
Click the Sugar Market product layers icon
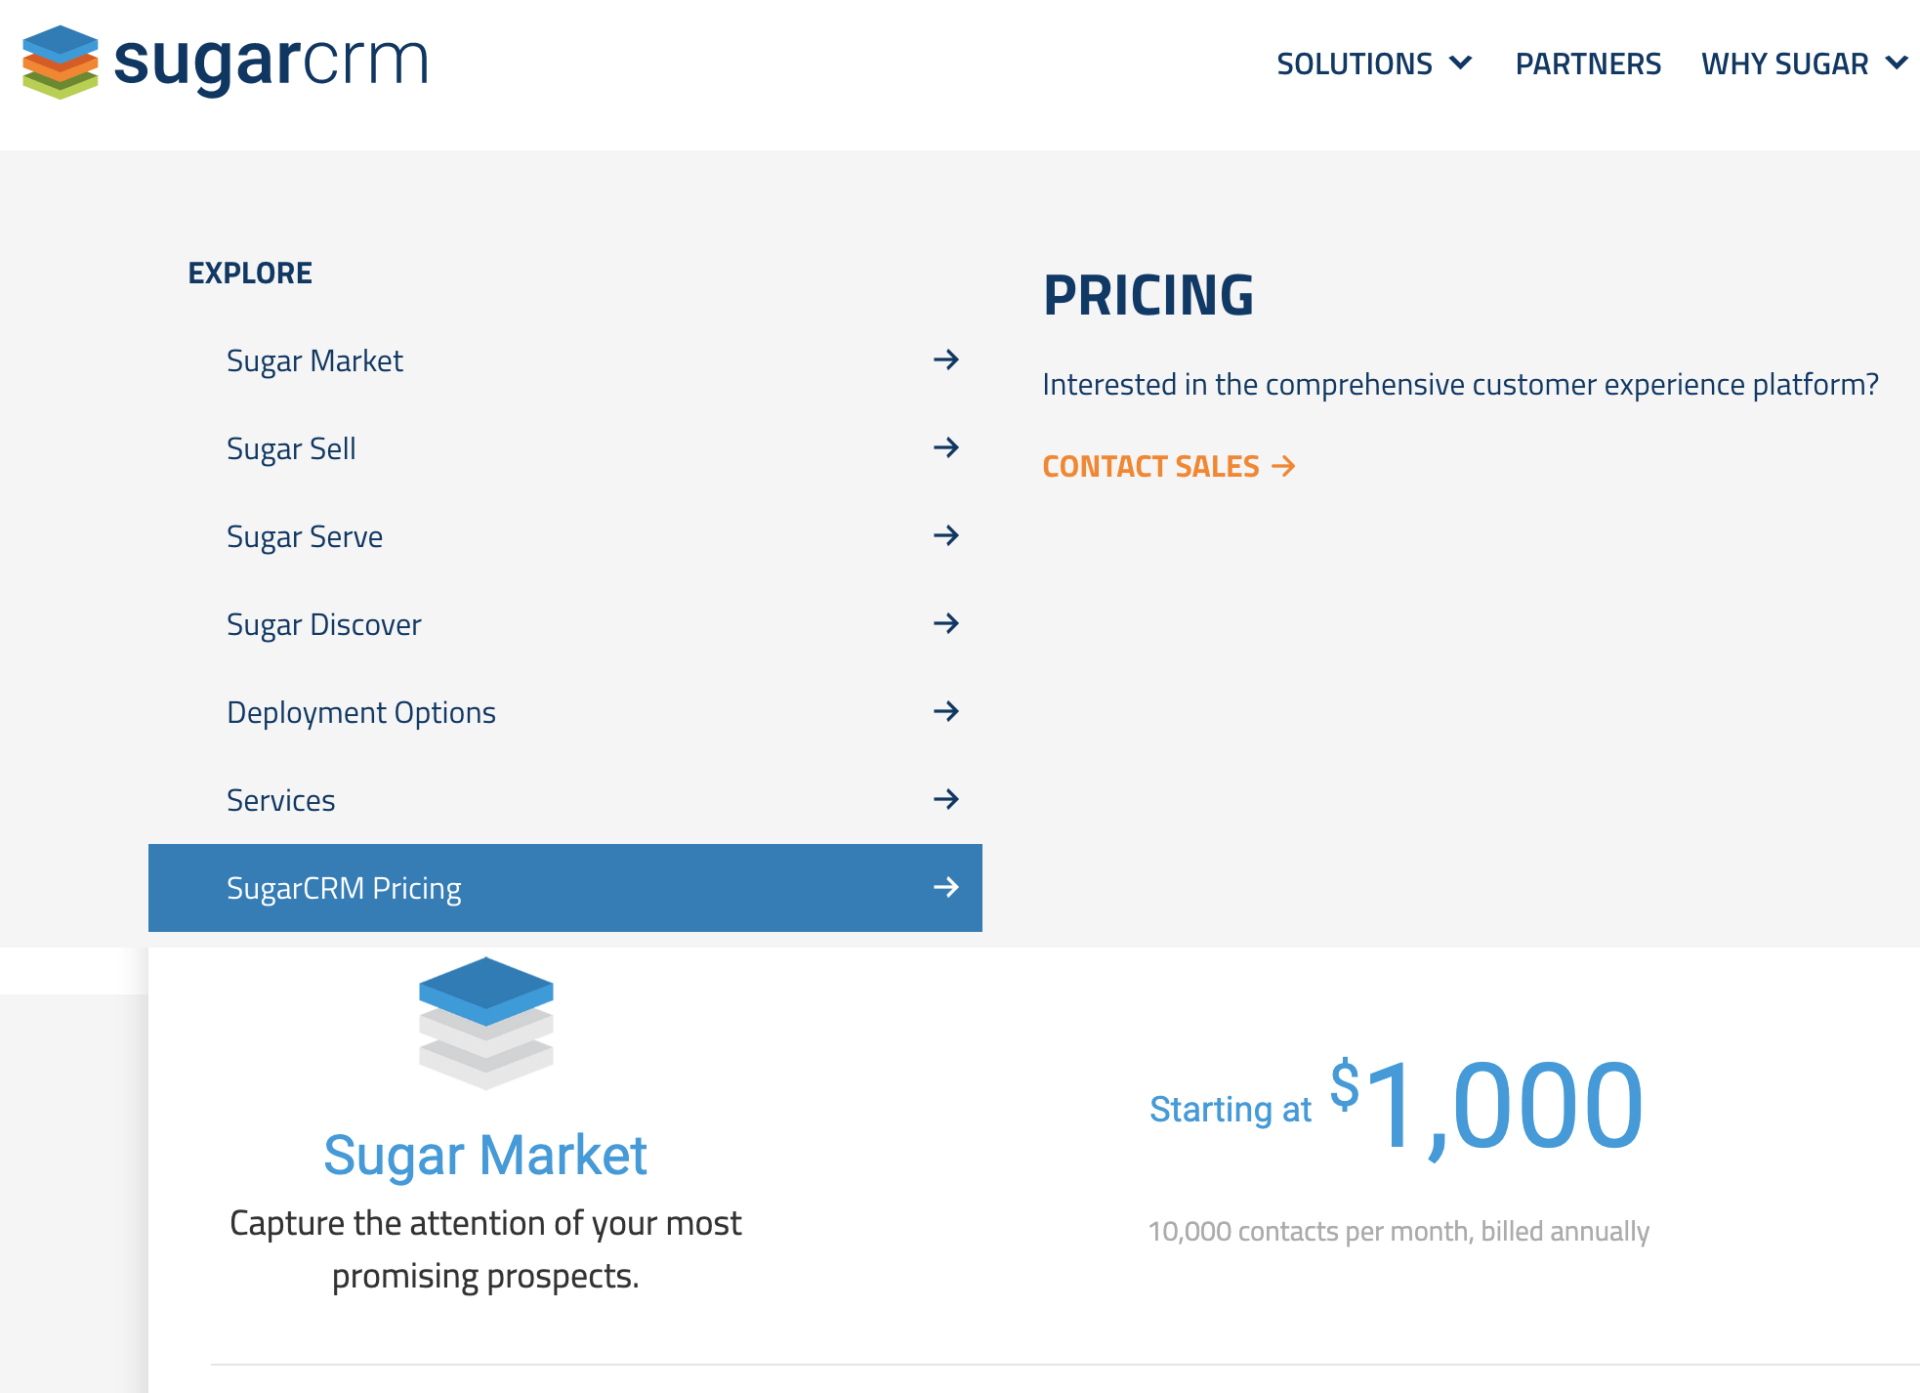click(x=486, y=1023)
